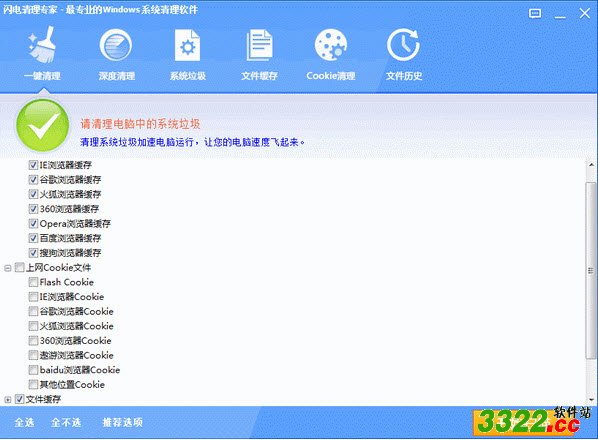The width and height of the screenshot is (598, 440).
Task: Select the 其他位置Cookie row label
Action: coord(72,384)
